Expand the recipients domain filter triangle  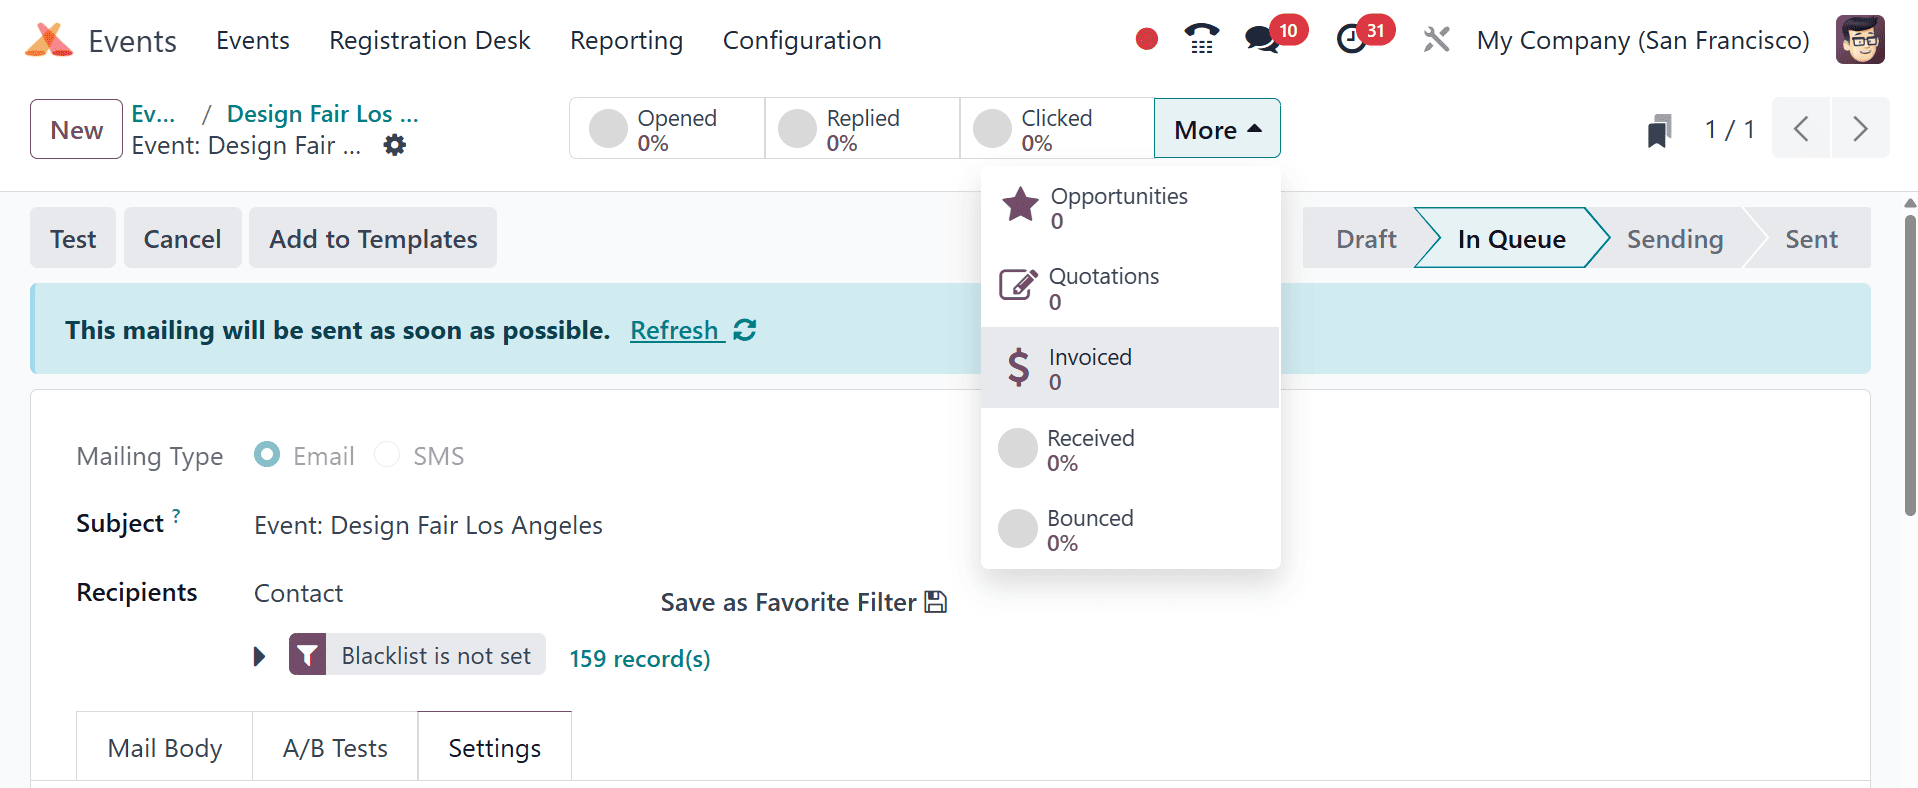point(260,657)
